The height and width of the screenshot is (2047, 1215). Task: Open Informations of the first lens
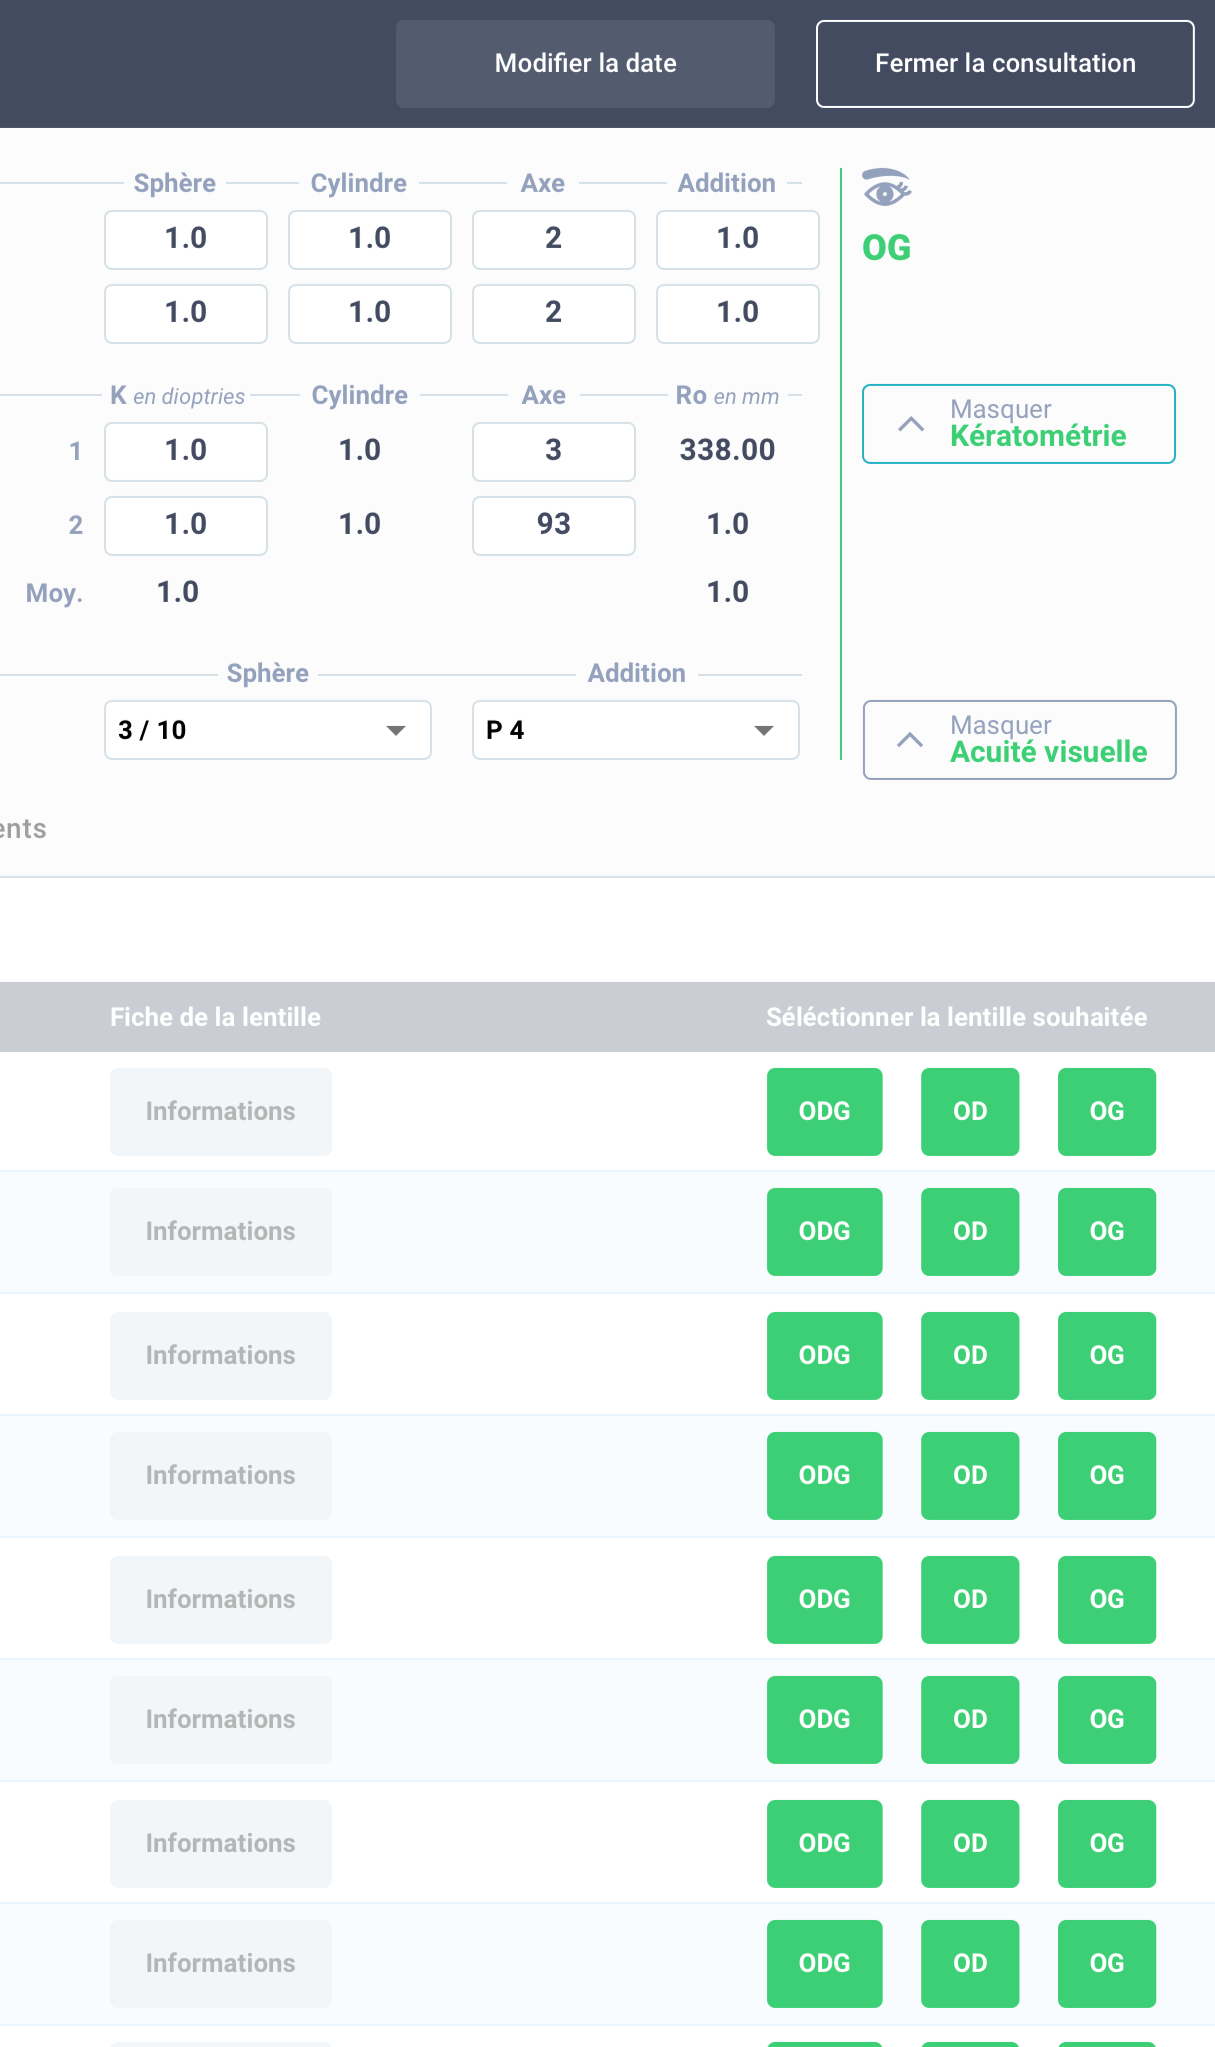pos(221,1112)
